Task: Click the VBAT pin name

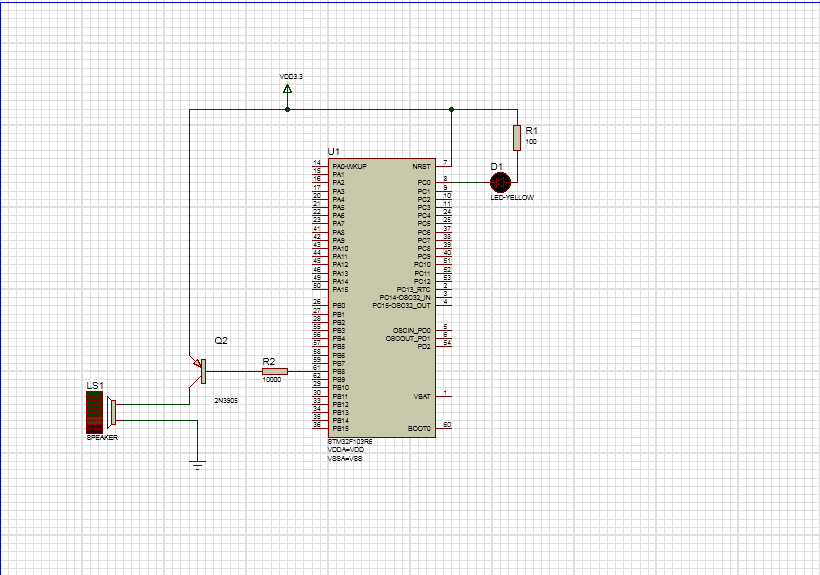Action: 422,396
